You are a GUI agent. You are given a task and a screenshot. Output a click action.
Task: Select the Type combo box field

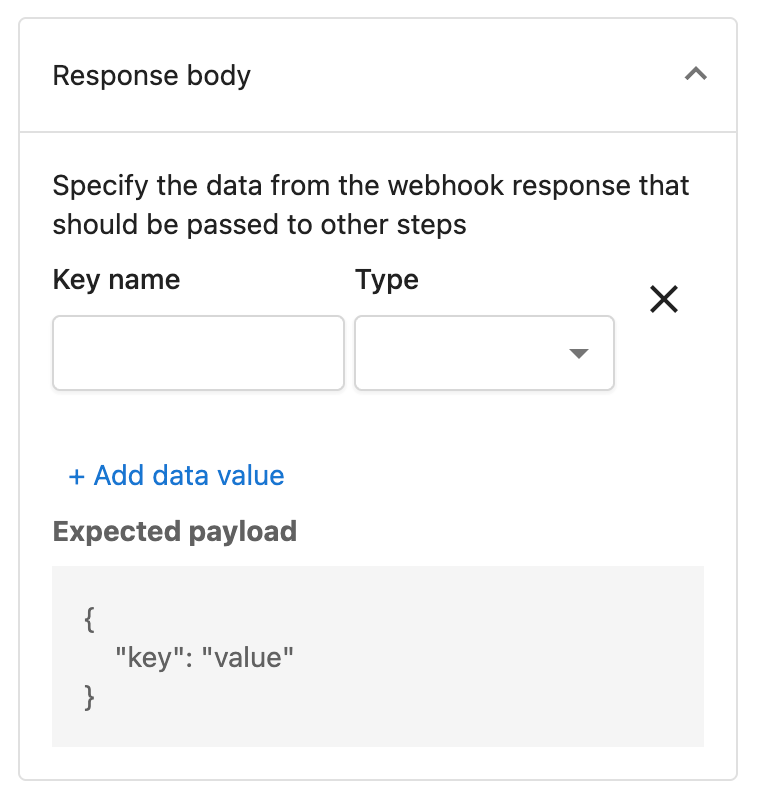[x=484, y=353]
